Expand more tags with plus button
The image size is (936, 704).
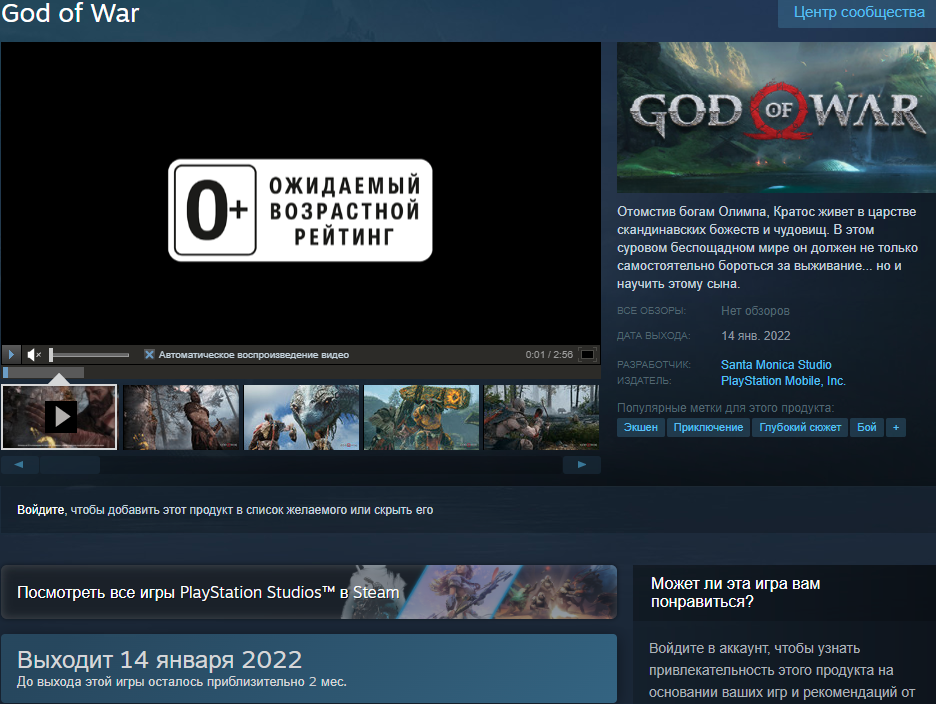coord(895,427)
